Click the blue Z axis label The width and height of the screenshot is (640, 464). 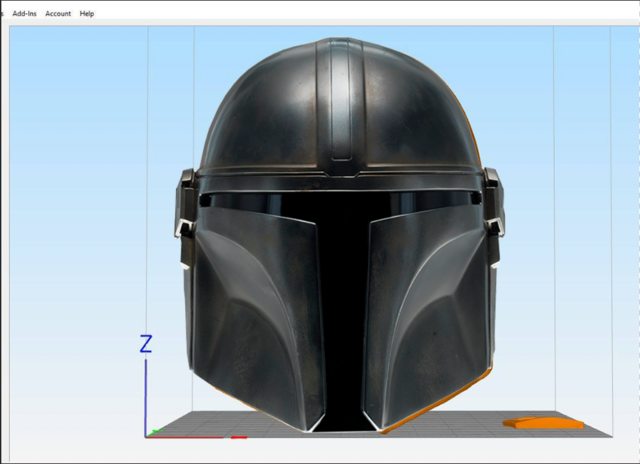[x=146, y=344]
